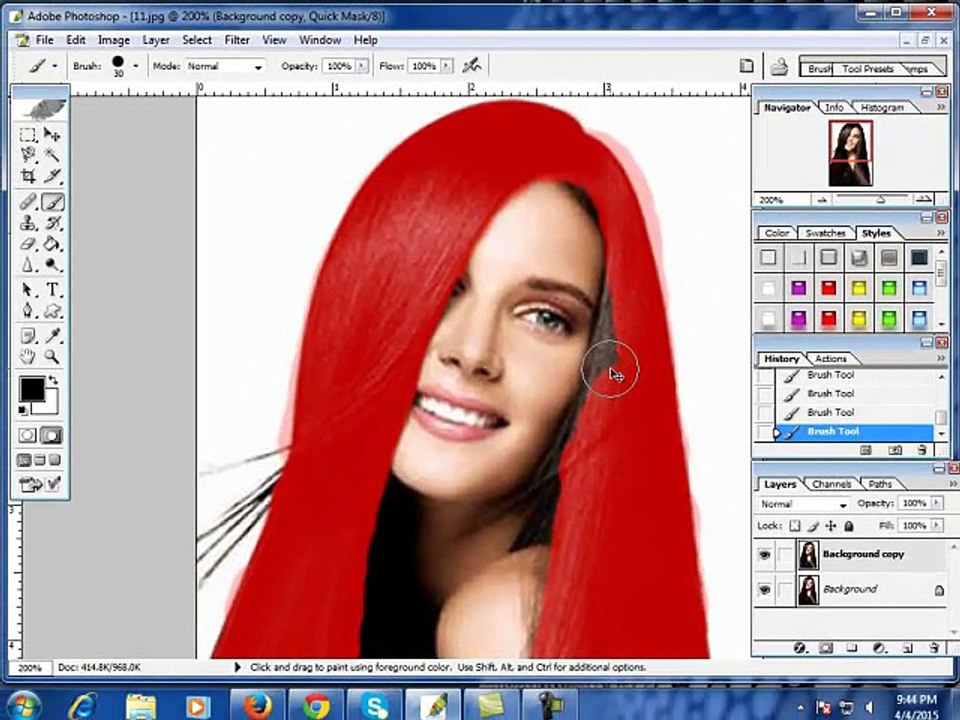Enable the airbrush option in options bar
The image size is (960, 720).
click(x=471, y=66)
